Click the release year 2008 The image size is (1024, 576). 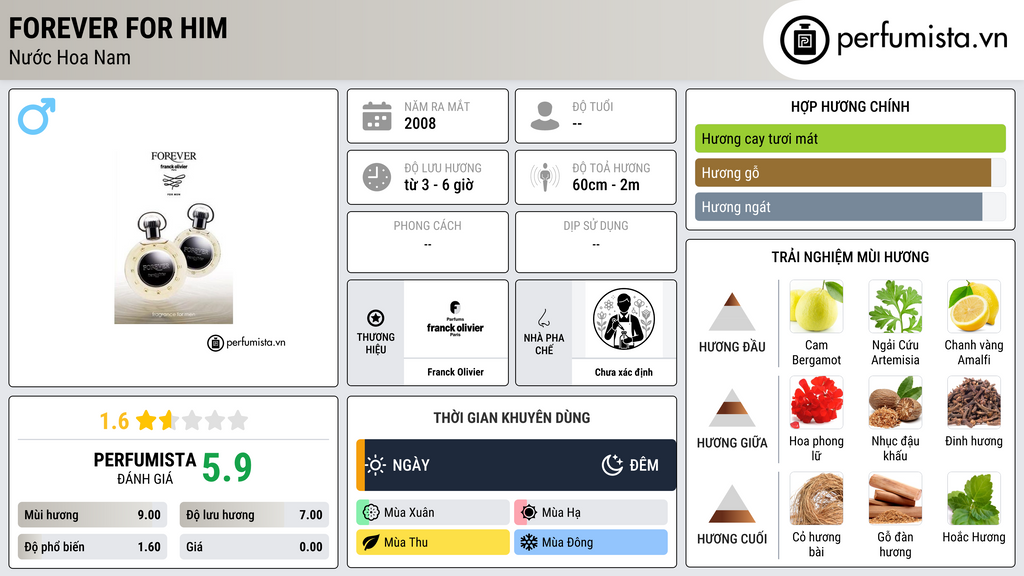[420, 123]
